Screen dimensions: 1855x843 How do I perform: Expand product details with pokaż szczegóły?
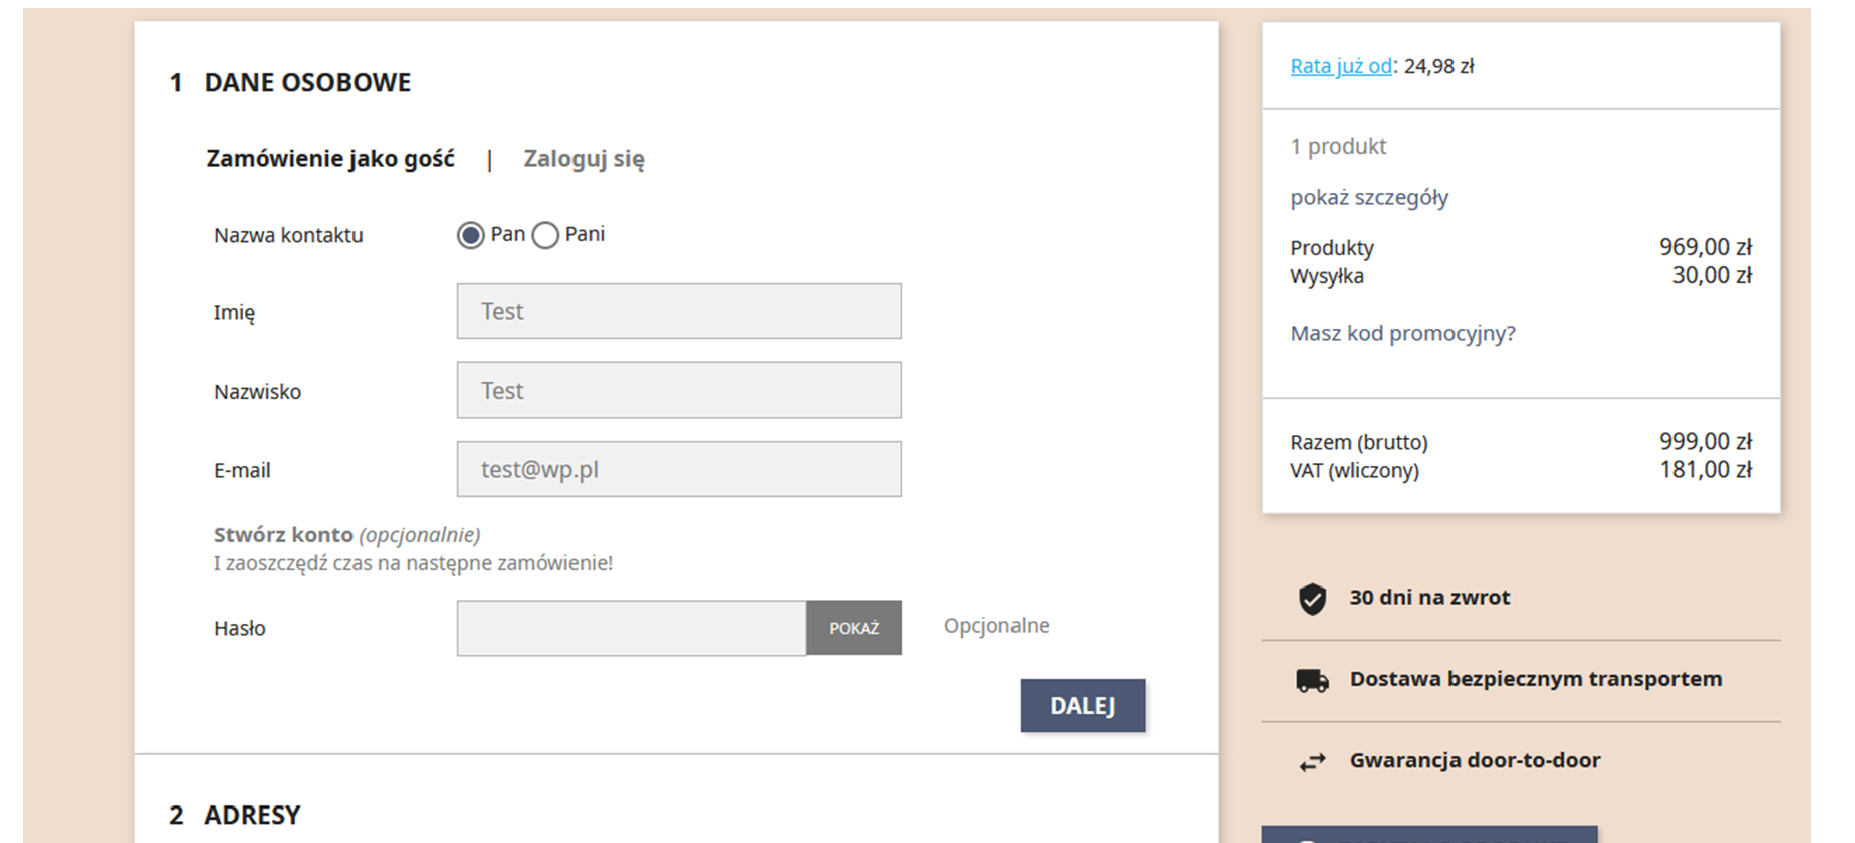[x=1368, y=197]
